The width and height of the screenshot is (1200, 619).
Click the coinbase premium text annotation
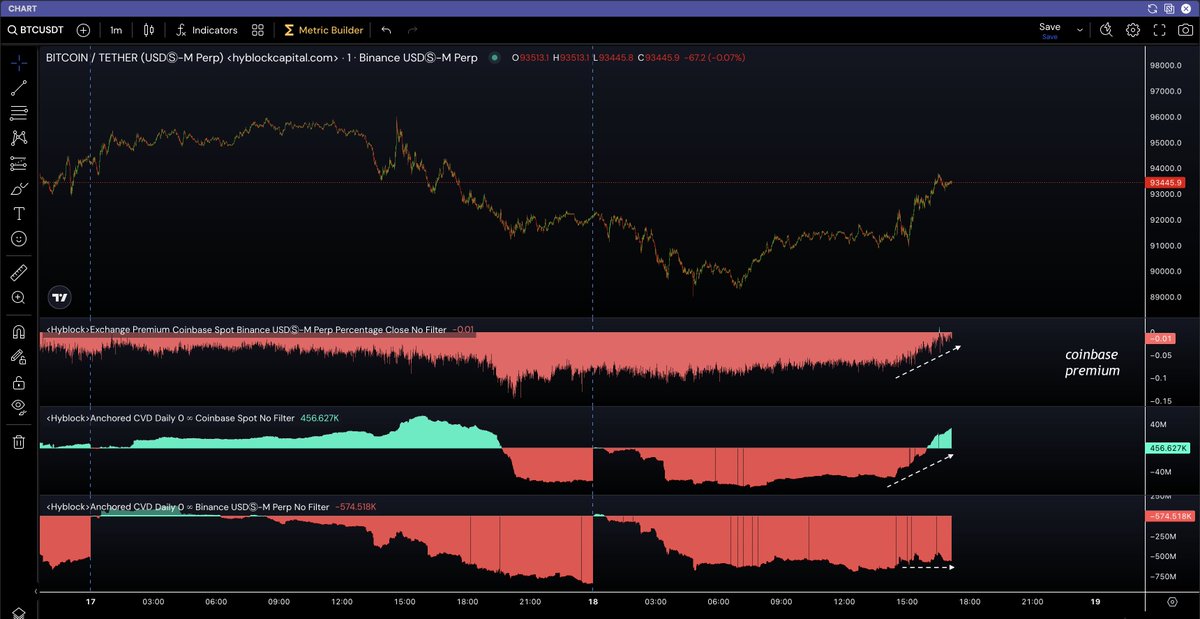1092,362
